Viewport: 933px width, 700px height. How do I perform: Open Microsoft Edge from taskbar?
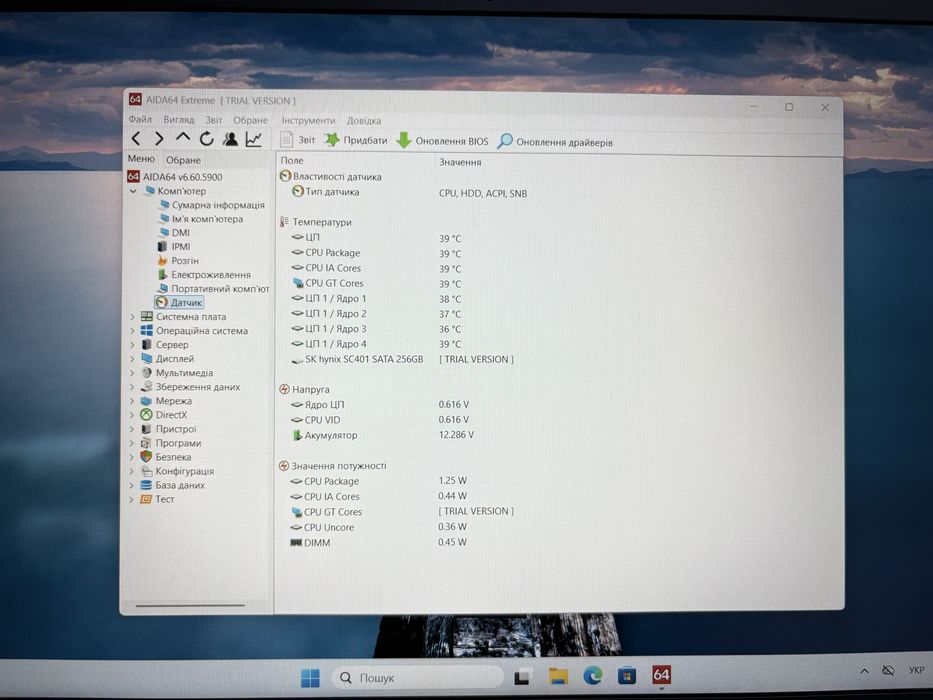[593, 676]
